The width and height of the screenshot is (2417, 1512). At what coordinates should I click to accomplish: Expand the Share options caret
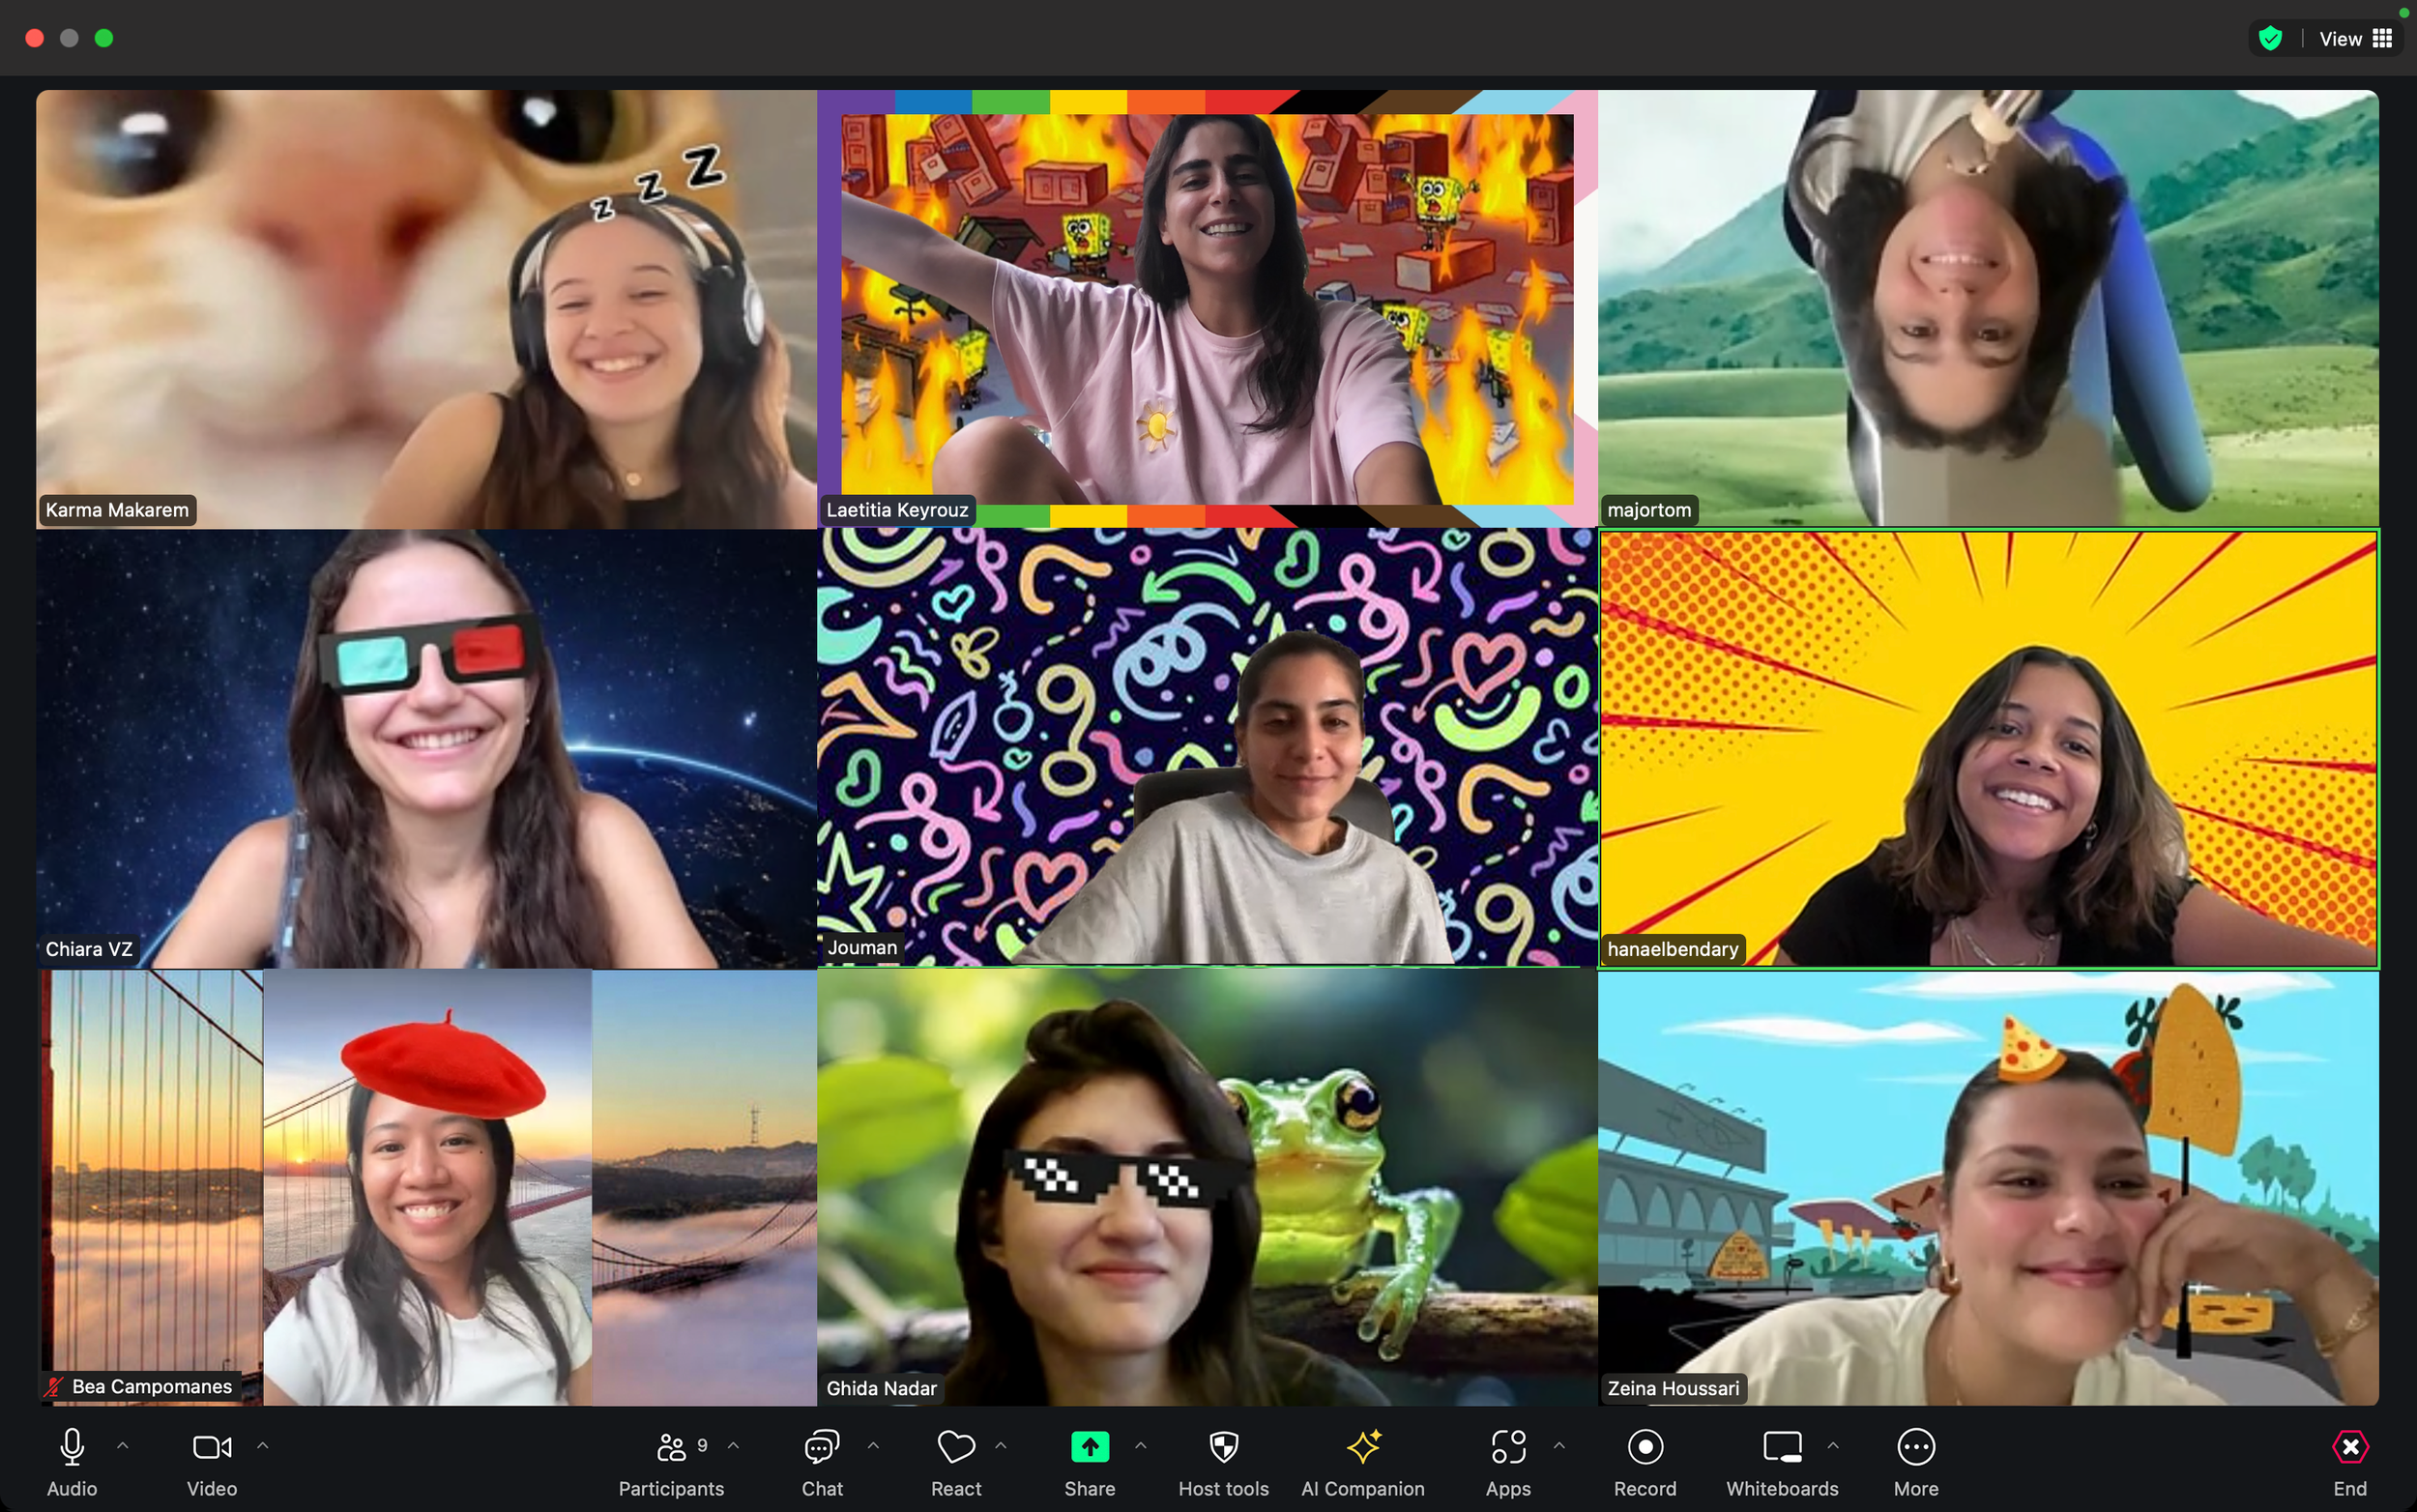(1140, 1446)
